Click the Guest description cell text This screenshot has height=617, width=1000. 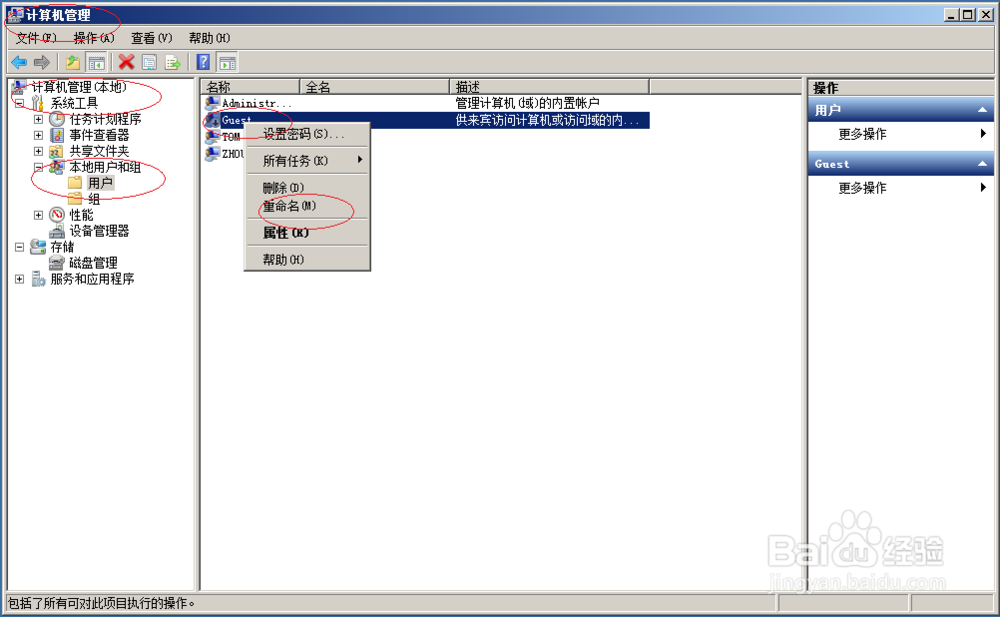tap(547, 120)
